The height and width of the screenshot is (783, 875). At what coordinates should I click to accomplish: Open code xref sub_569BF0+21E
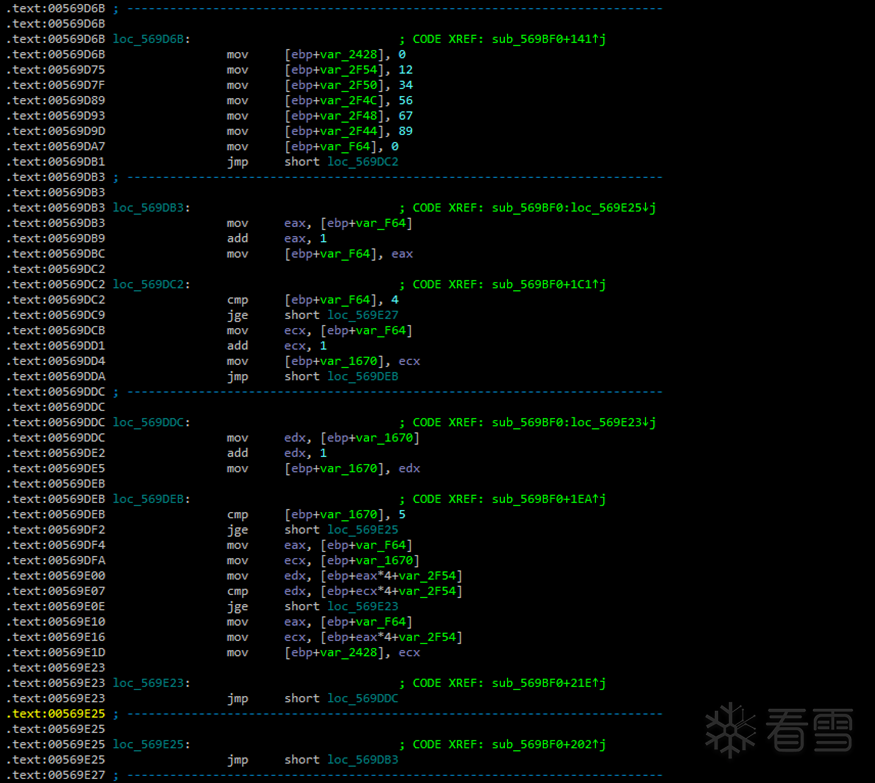(548, 683)
